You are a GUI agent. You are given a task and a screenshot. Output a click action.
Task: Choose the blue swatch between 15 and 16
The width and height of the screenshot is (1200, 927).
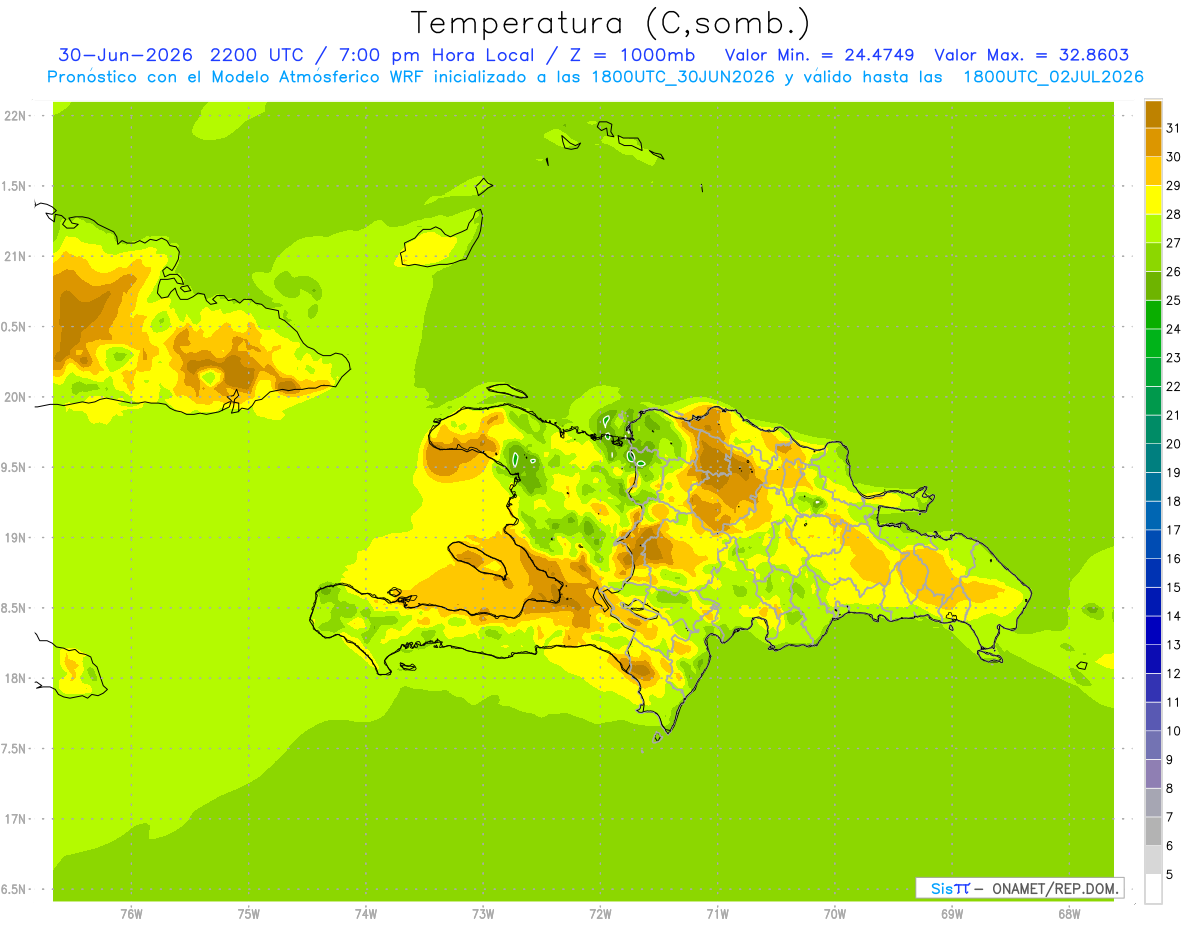click(1153, 573)
